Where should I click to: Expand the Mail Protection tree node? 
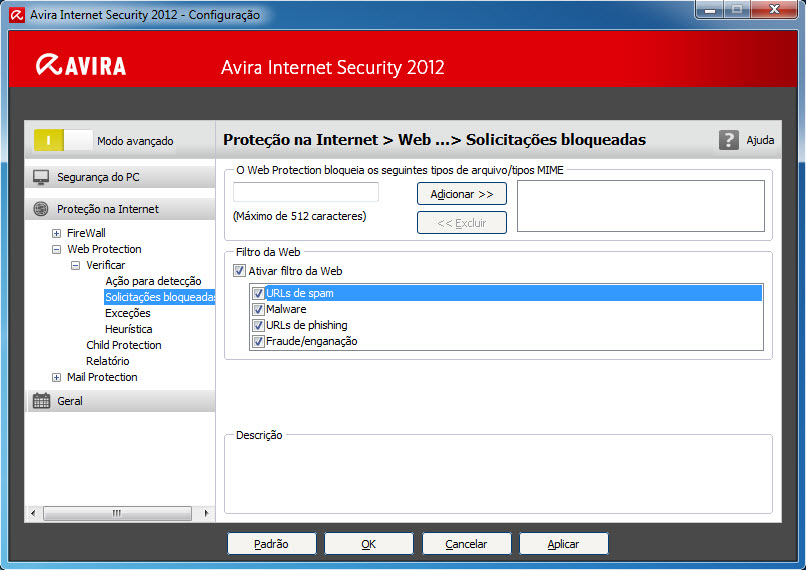tap(57, 377)
